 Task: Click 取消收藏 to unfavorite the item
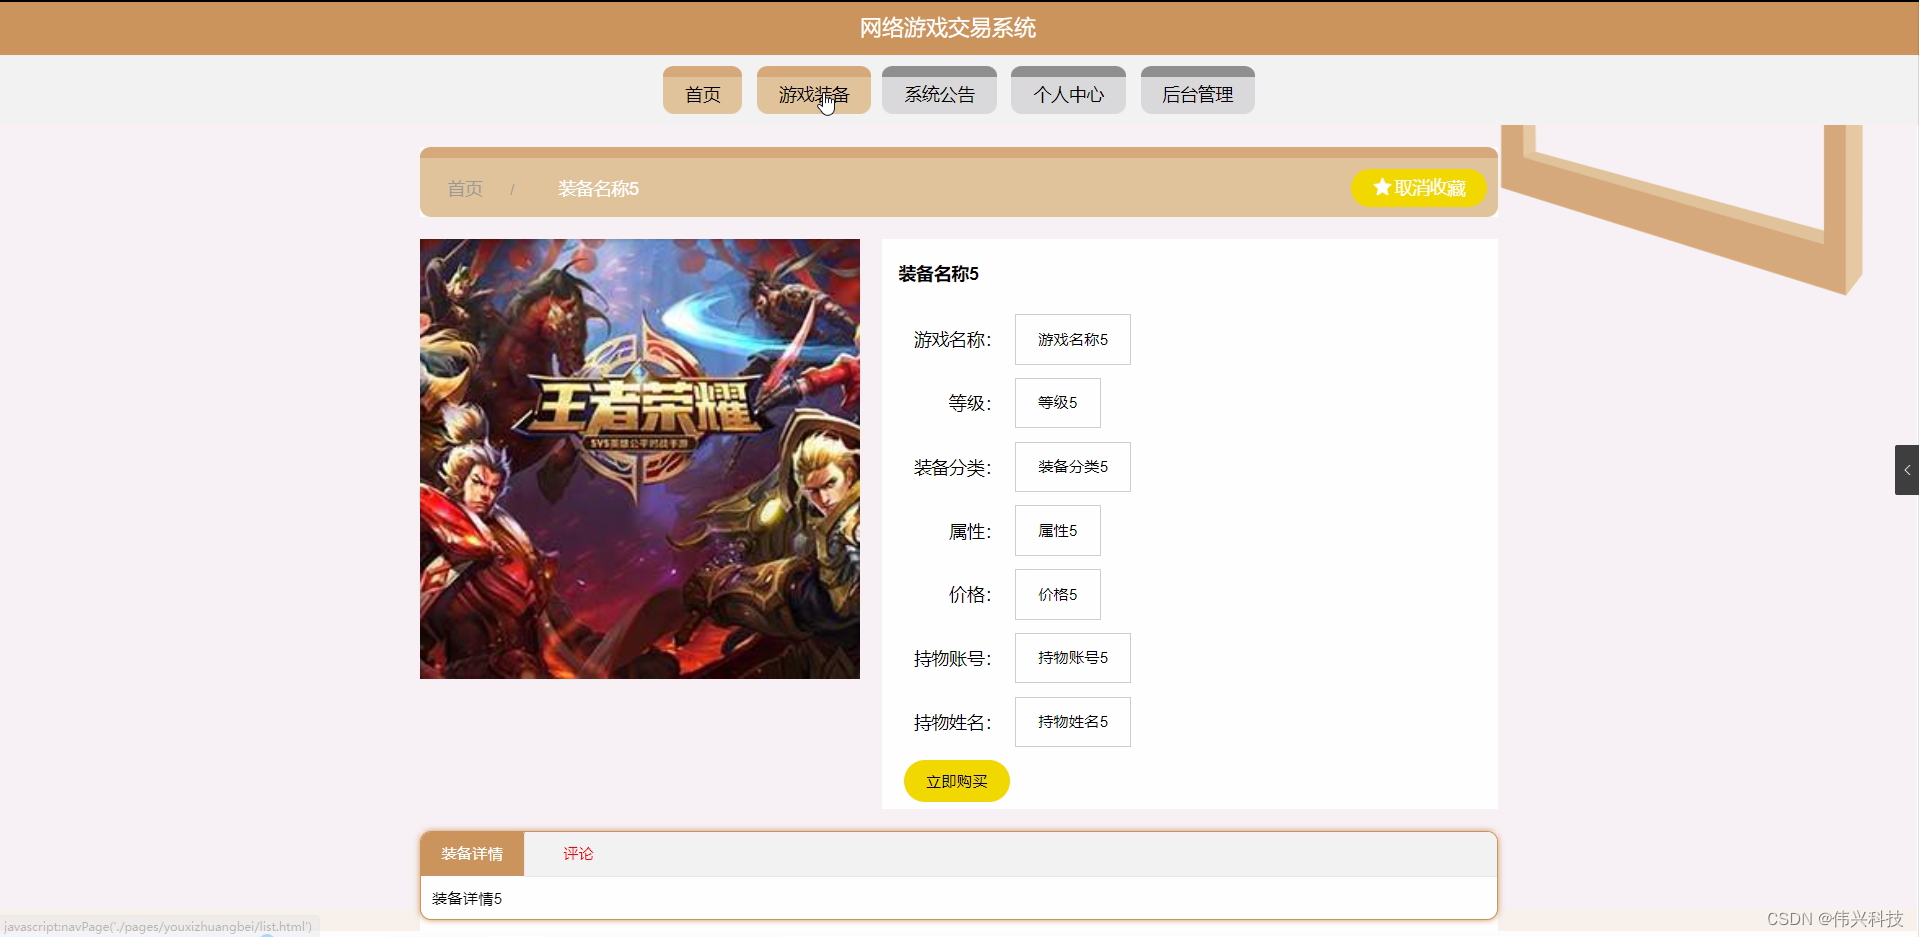pos(1418,187)
